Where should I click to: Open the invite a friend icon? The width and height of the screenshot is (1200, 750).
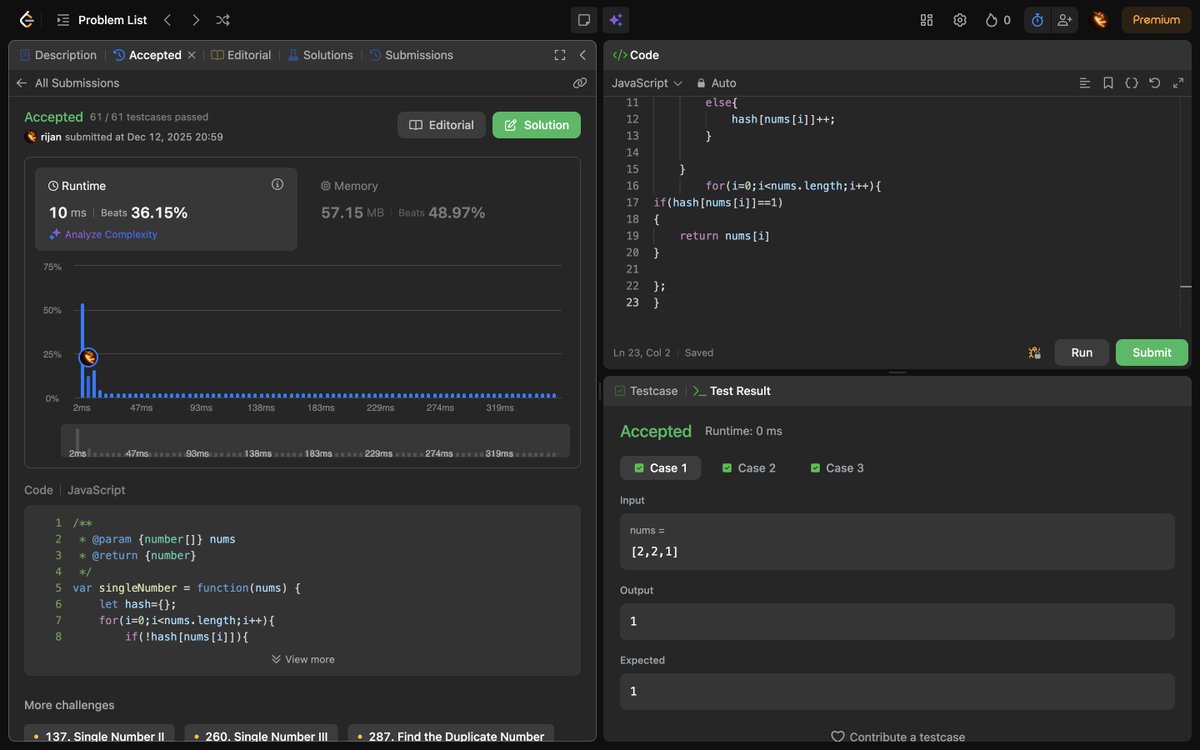click(x=1065, y=19)
